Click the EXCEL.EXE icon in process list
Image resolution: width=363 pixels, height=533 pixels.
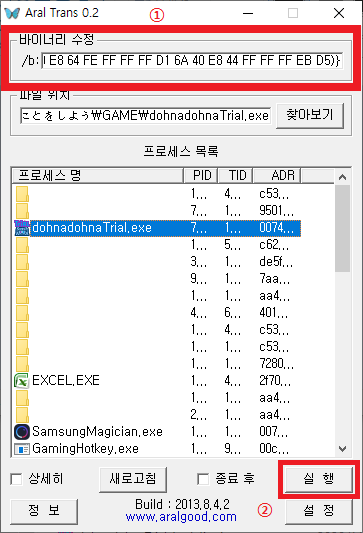click(22, 381)
